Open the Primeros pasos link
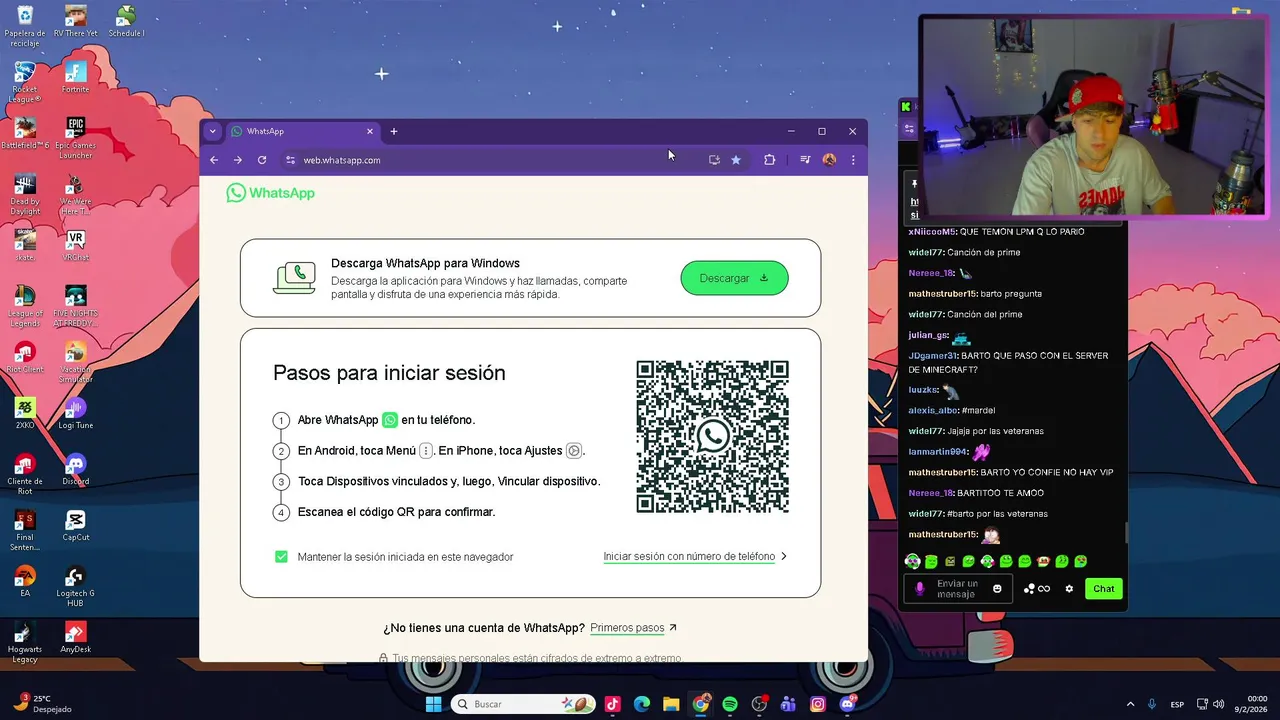Screen dimensions: 1280x720 pyautogui.click(x=627, y=628)
